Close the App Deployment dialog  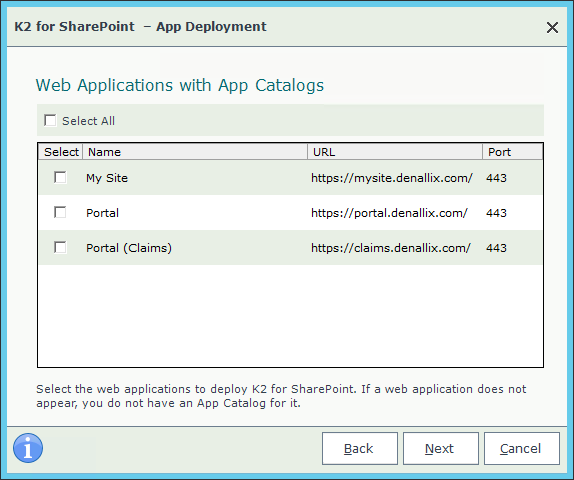[552, 27]
